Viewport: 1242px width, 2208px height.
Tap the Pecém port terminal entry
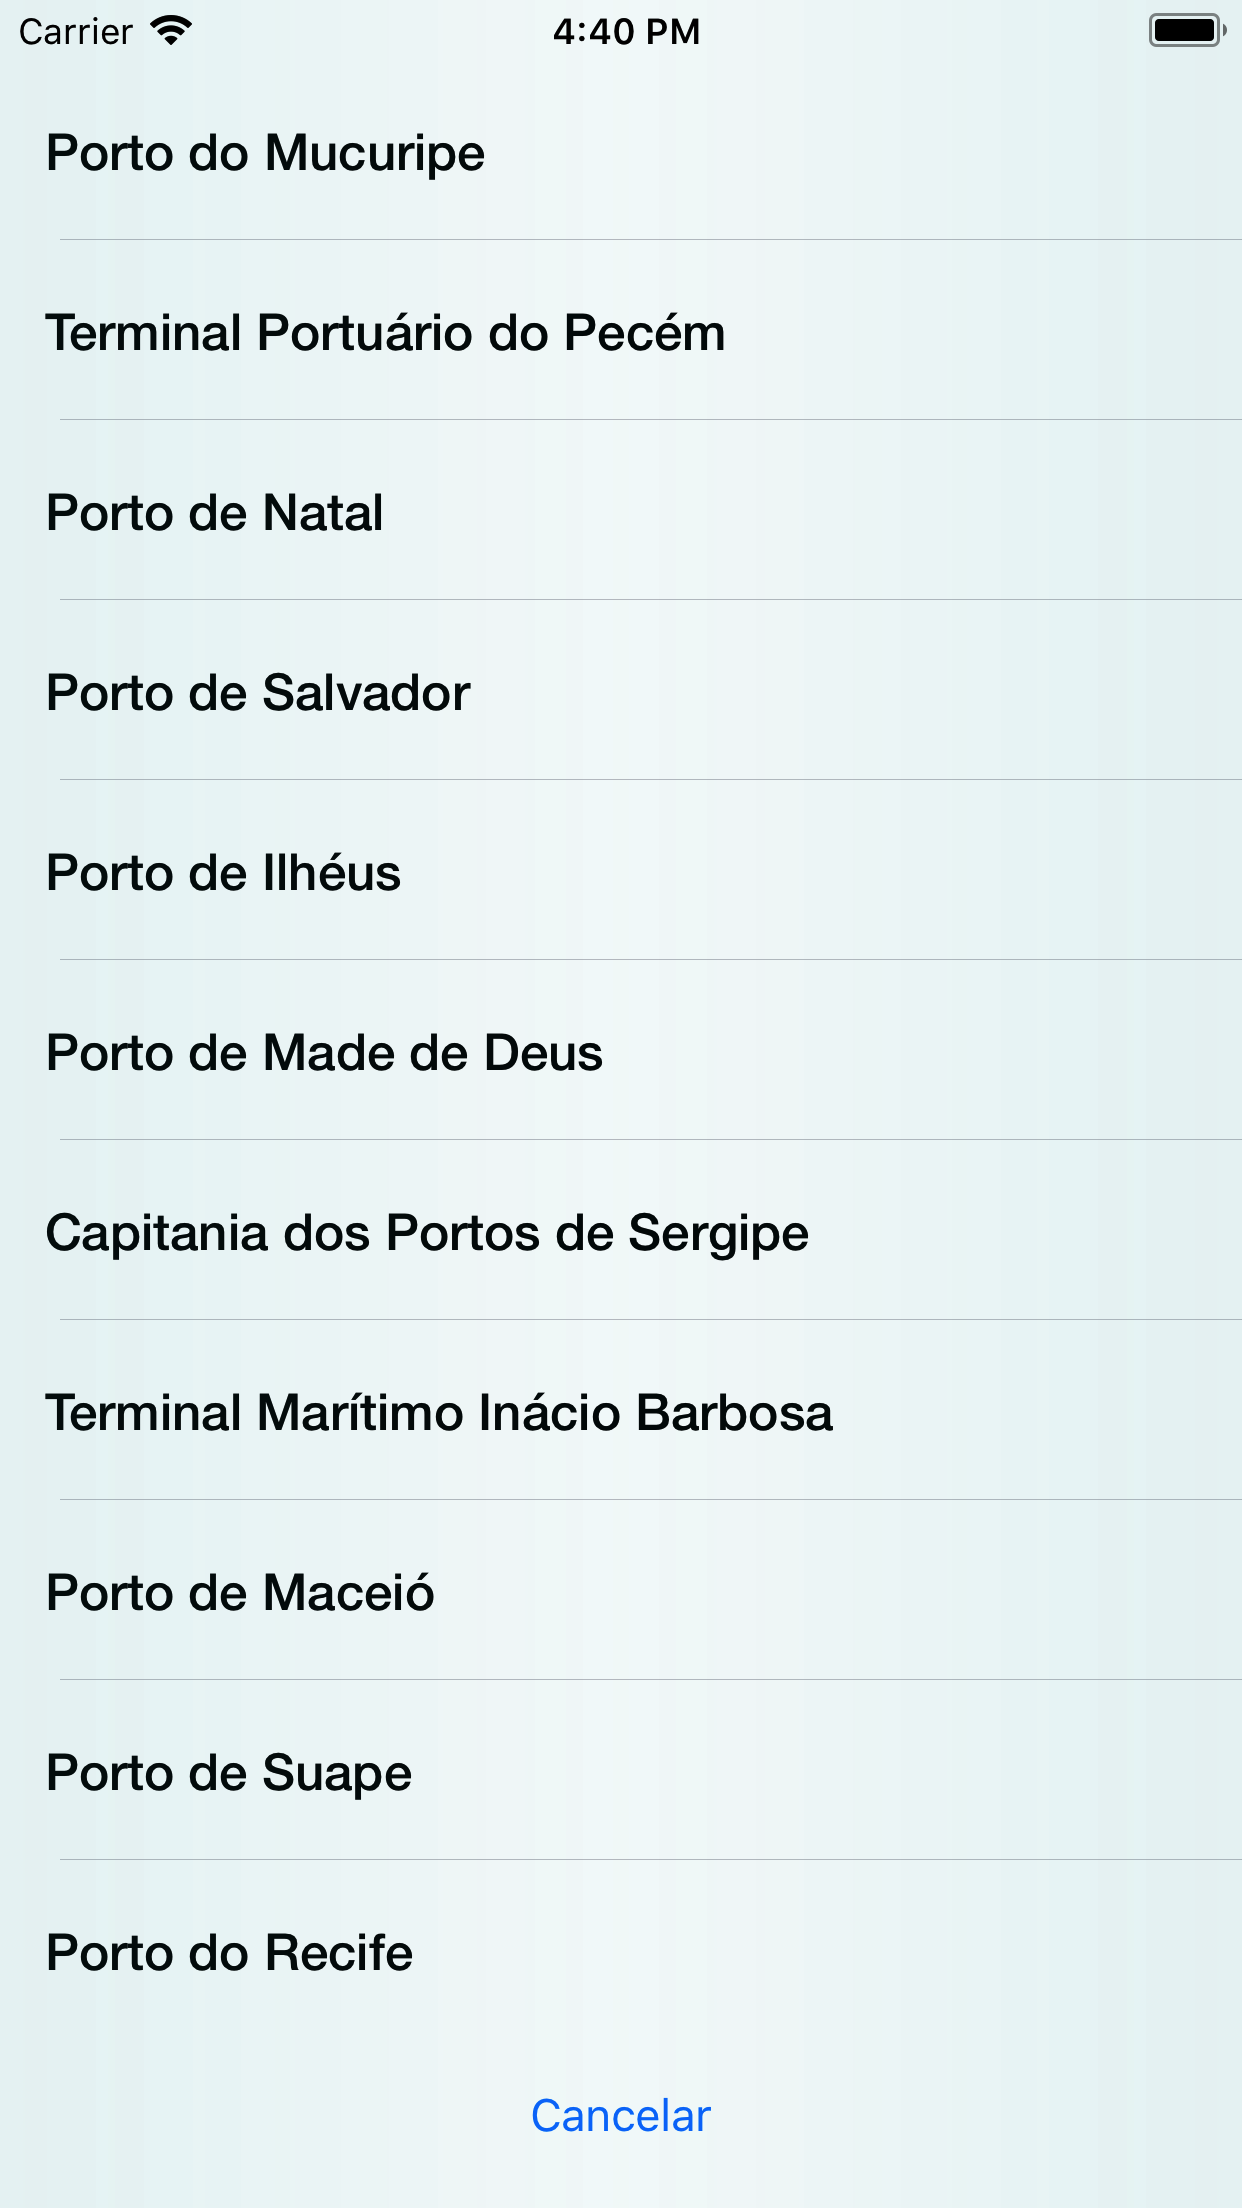pos(386,333)
